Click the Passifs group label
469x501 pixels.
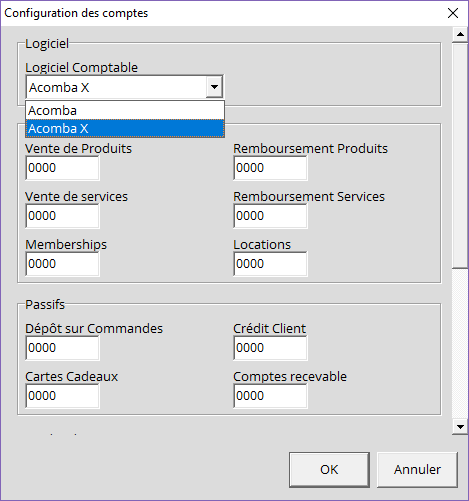tap(45, 304)
